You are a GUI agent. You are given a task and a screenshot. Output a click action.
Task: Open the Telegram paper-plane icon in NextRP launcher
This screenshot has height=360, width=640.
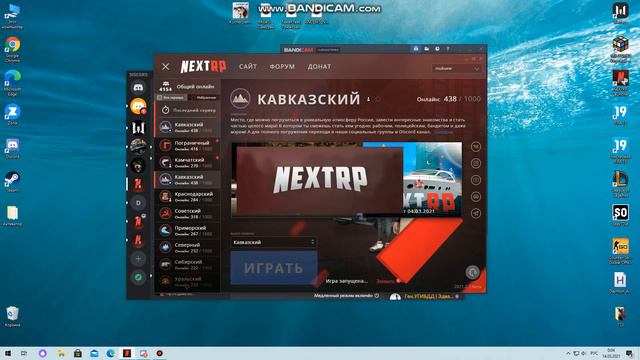476,213
